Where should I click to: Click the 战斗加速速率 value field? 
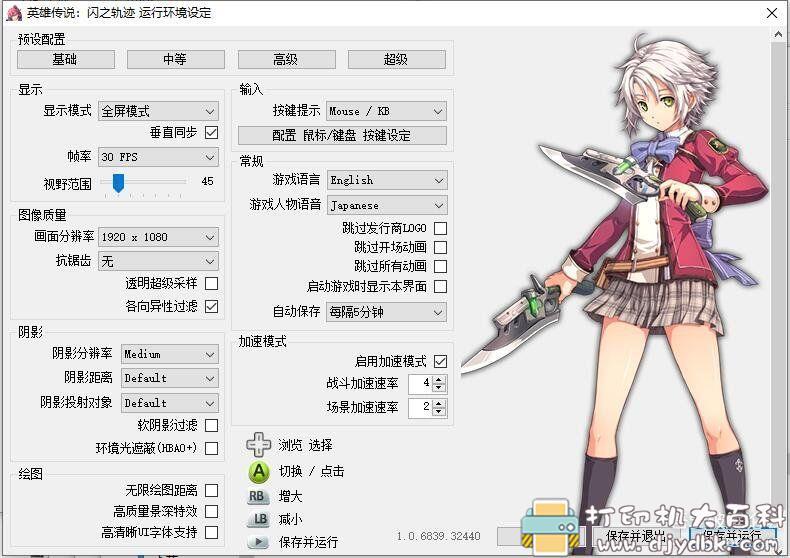(x=421, y=384)
